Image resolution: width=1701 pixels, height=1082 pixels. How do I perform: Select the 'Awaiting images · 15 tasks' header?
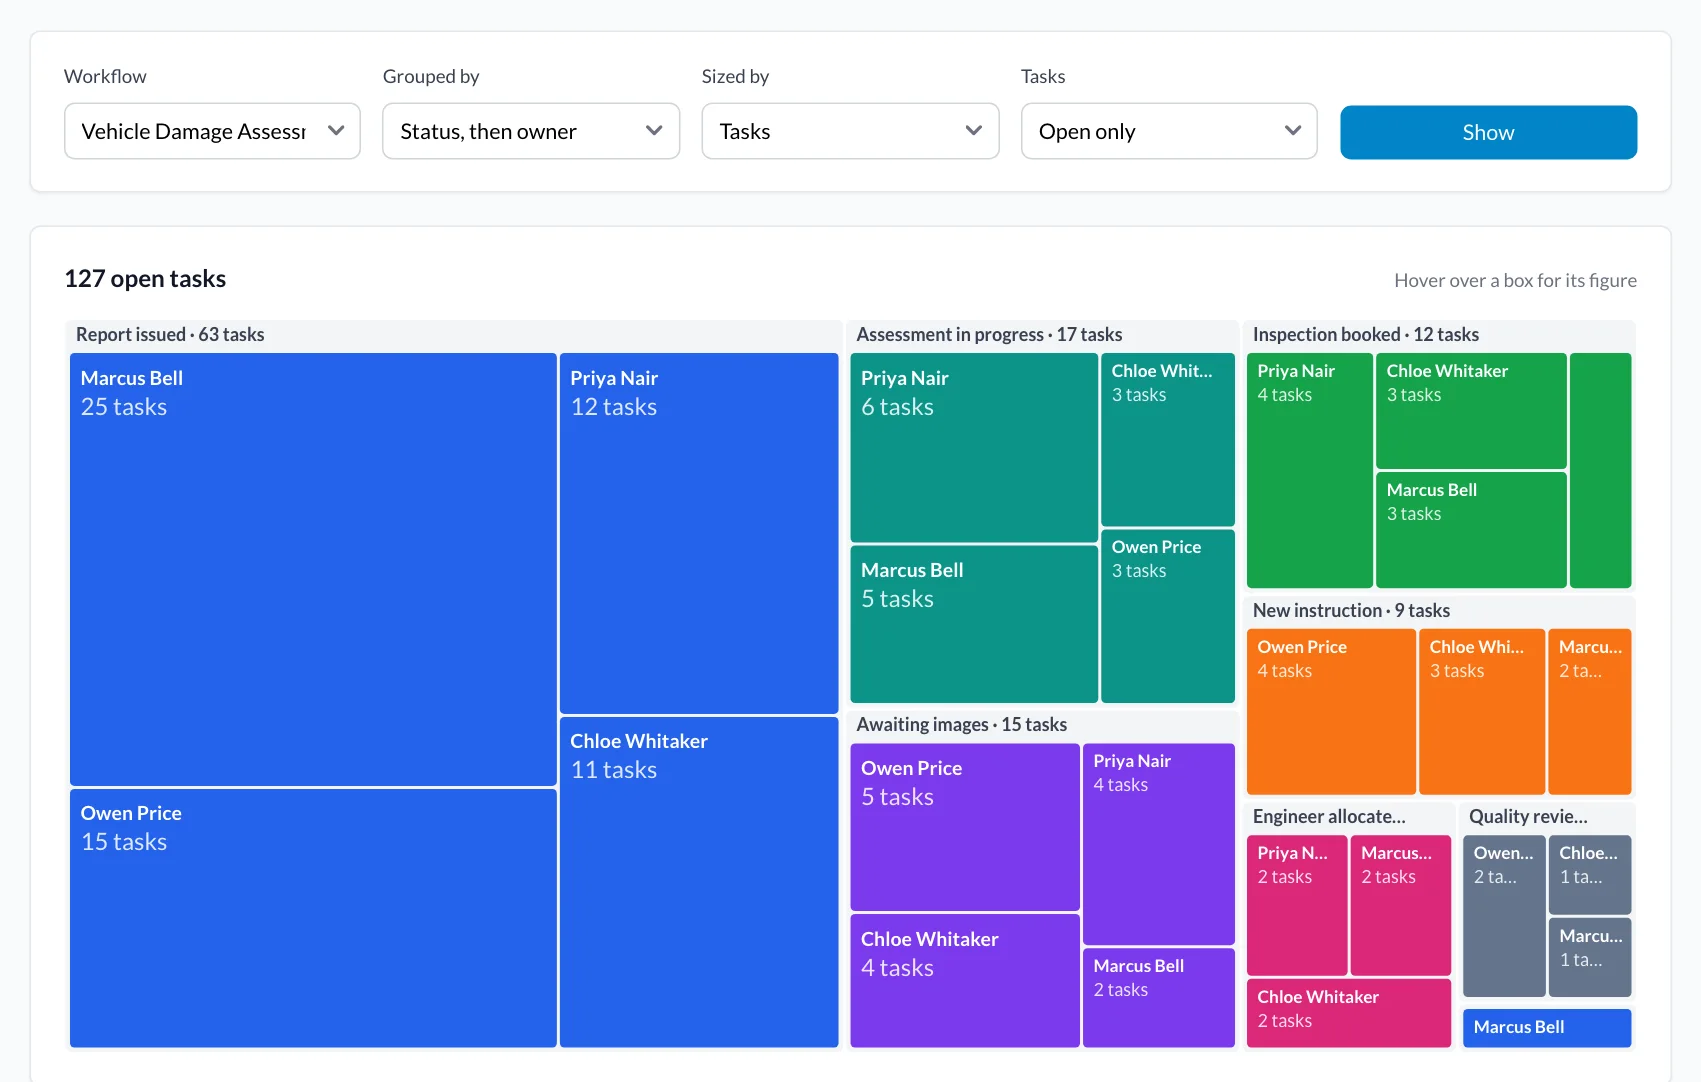(x=962, y=725)
